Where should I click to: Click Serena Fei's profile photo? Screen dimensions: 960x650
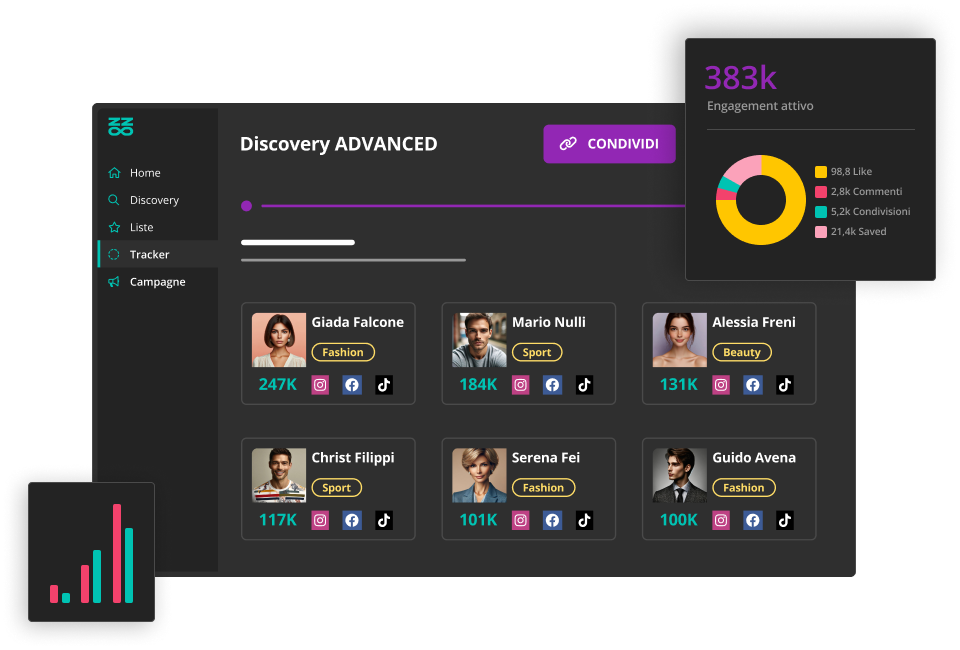pos(479,476)
